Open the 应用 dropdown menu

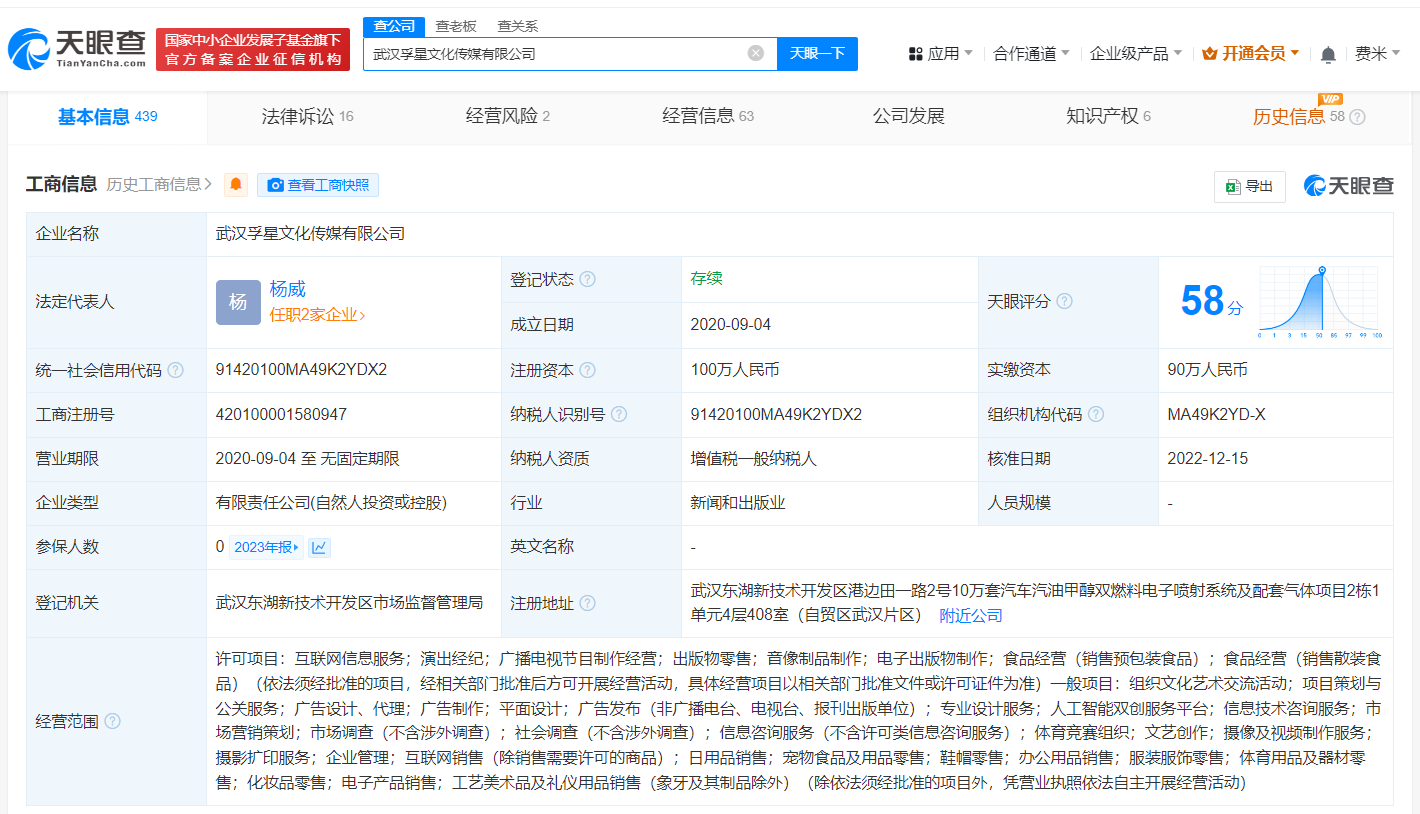point(940,54)
